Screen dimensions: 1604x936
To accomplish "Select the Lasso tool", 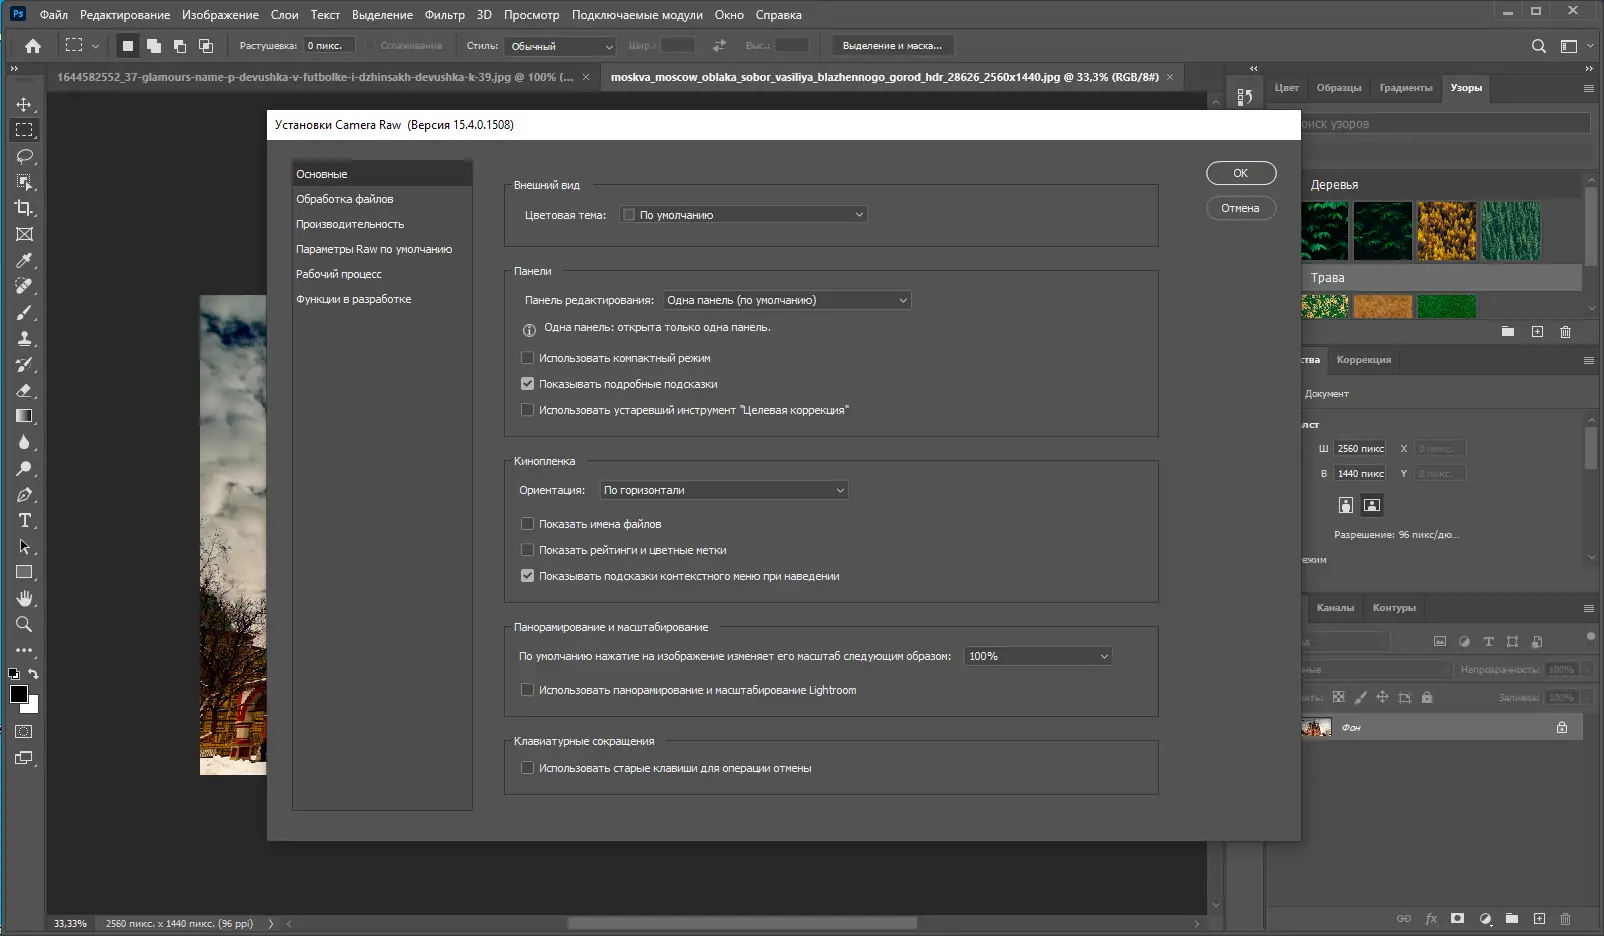I will pyautogui.click(x=24, y=156).
